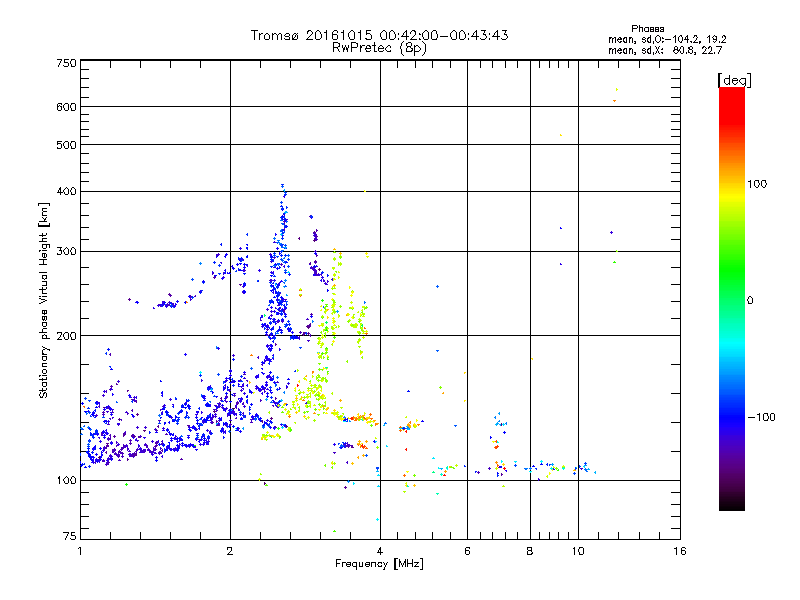800x600 pixels.
Task: Click the green zero-degree region of the colorbar
Action: coord(732,300)
